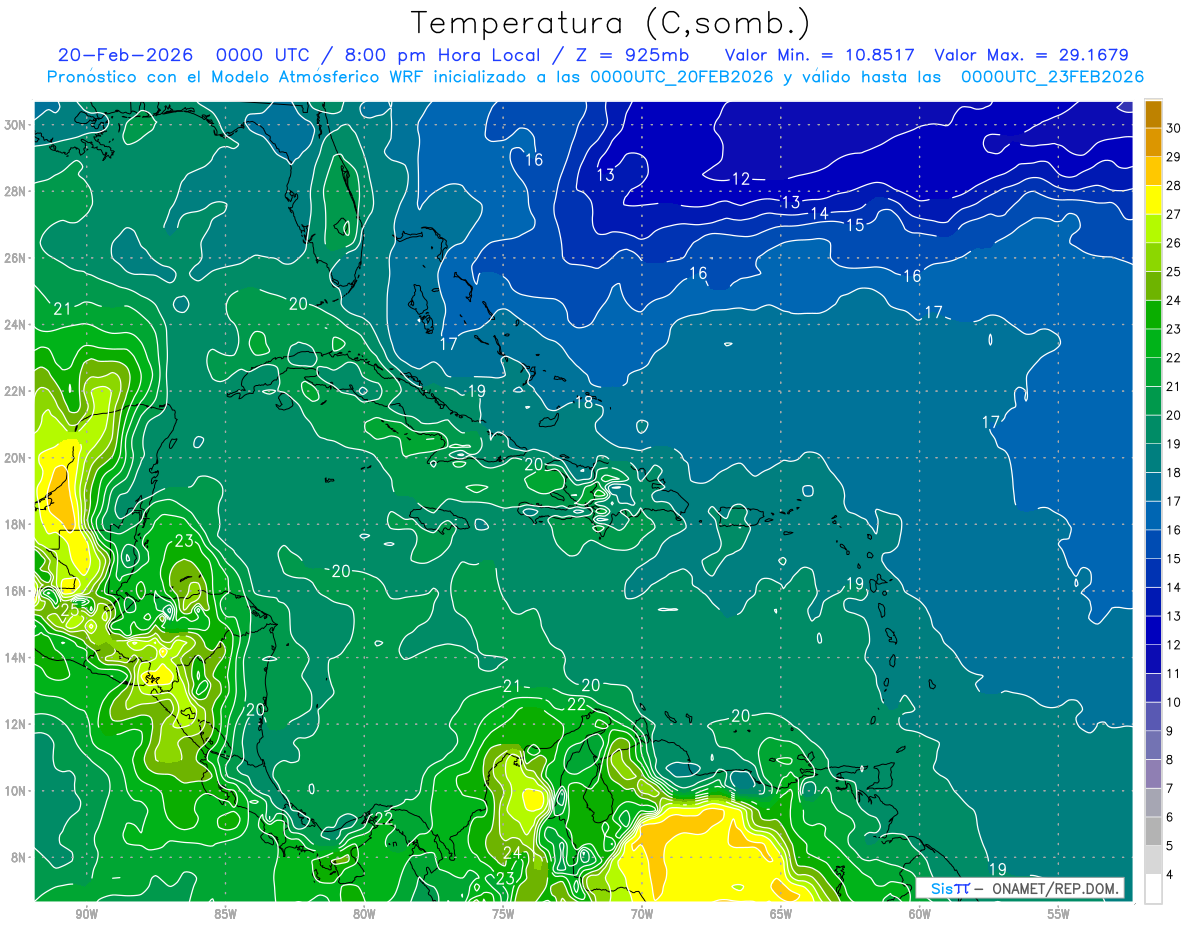
Task: Click the 25 contour label on the map
Action: tap(70, 609)
